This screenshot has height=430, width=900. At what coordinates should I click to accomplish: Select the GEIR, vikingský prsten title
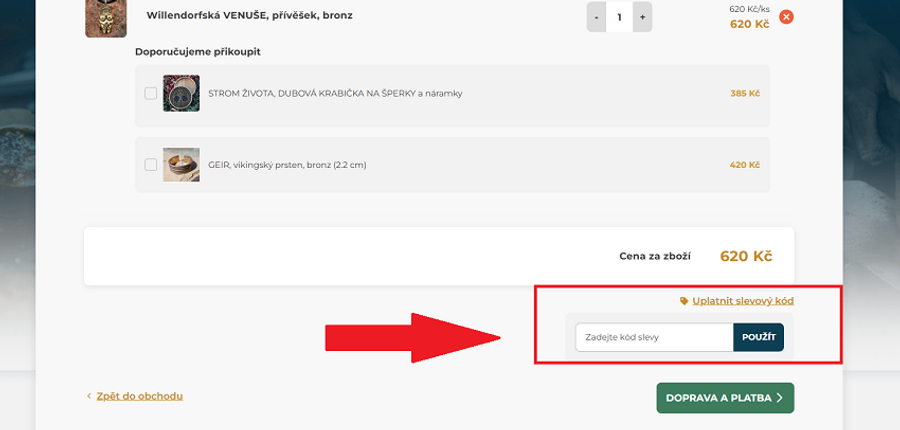287,164
